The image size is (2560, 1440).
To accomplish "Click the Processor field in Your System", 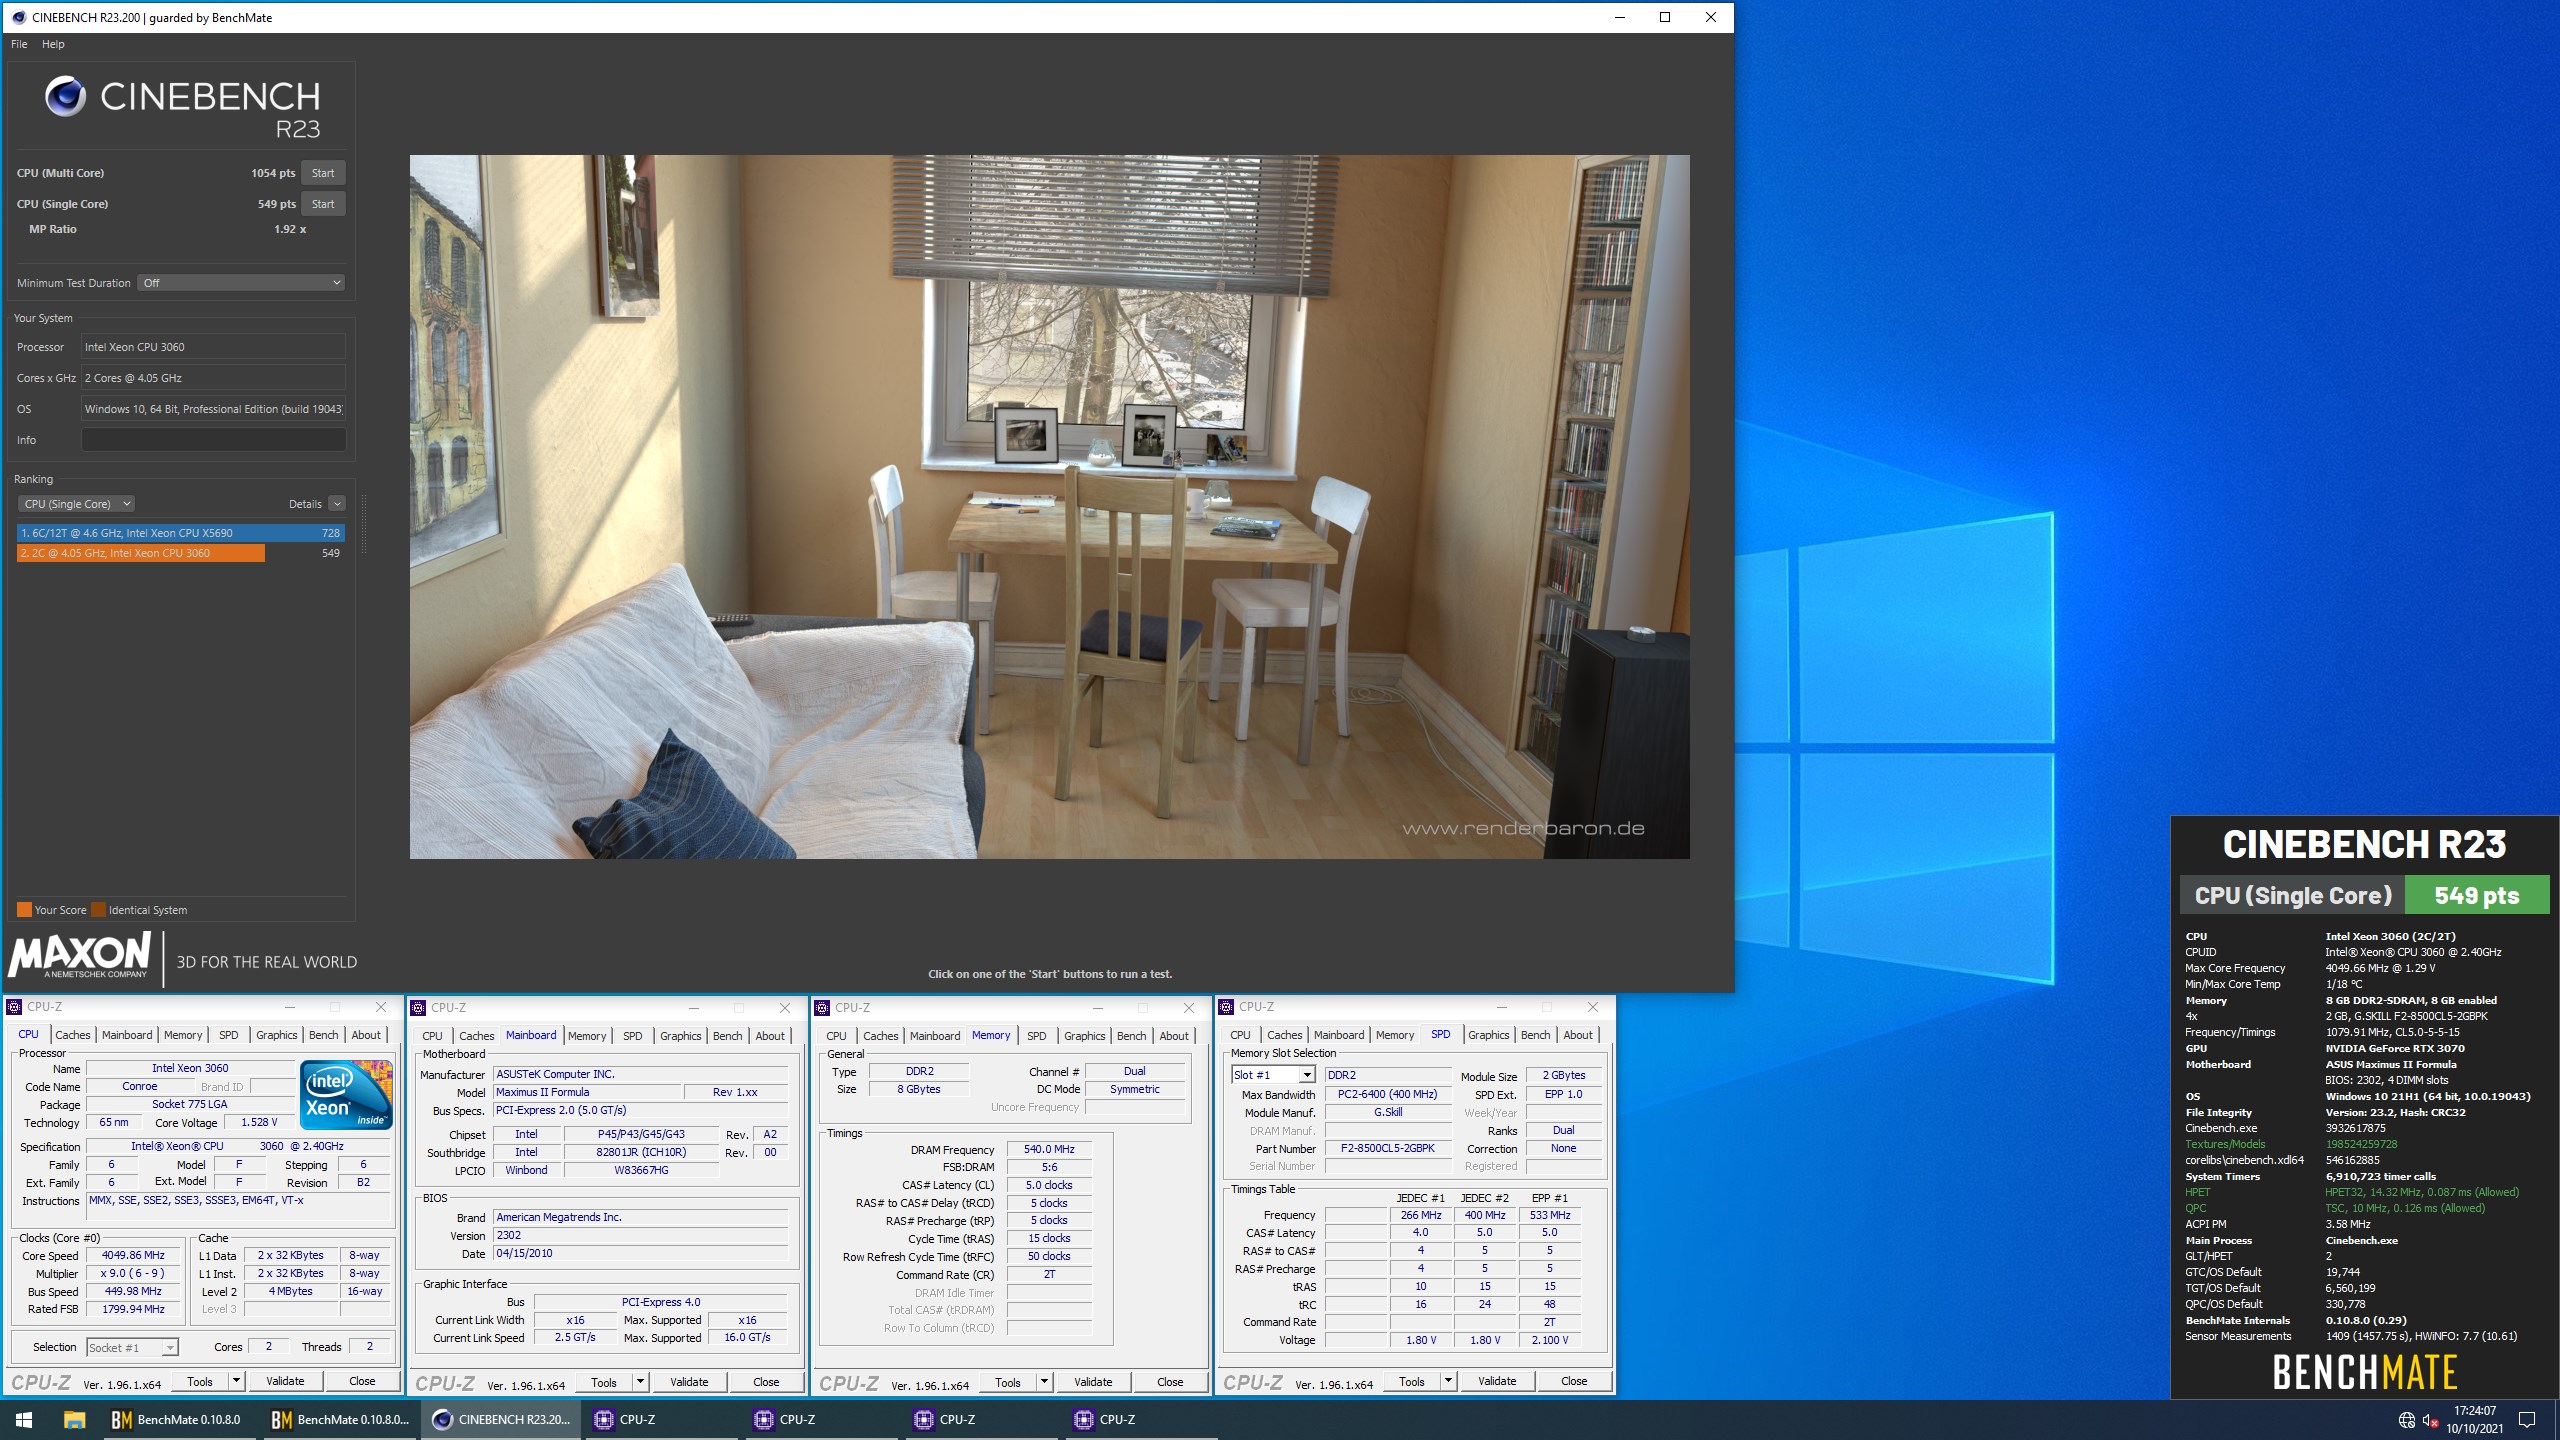I will click(x=213, y=347).
